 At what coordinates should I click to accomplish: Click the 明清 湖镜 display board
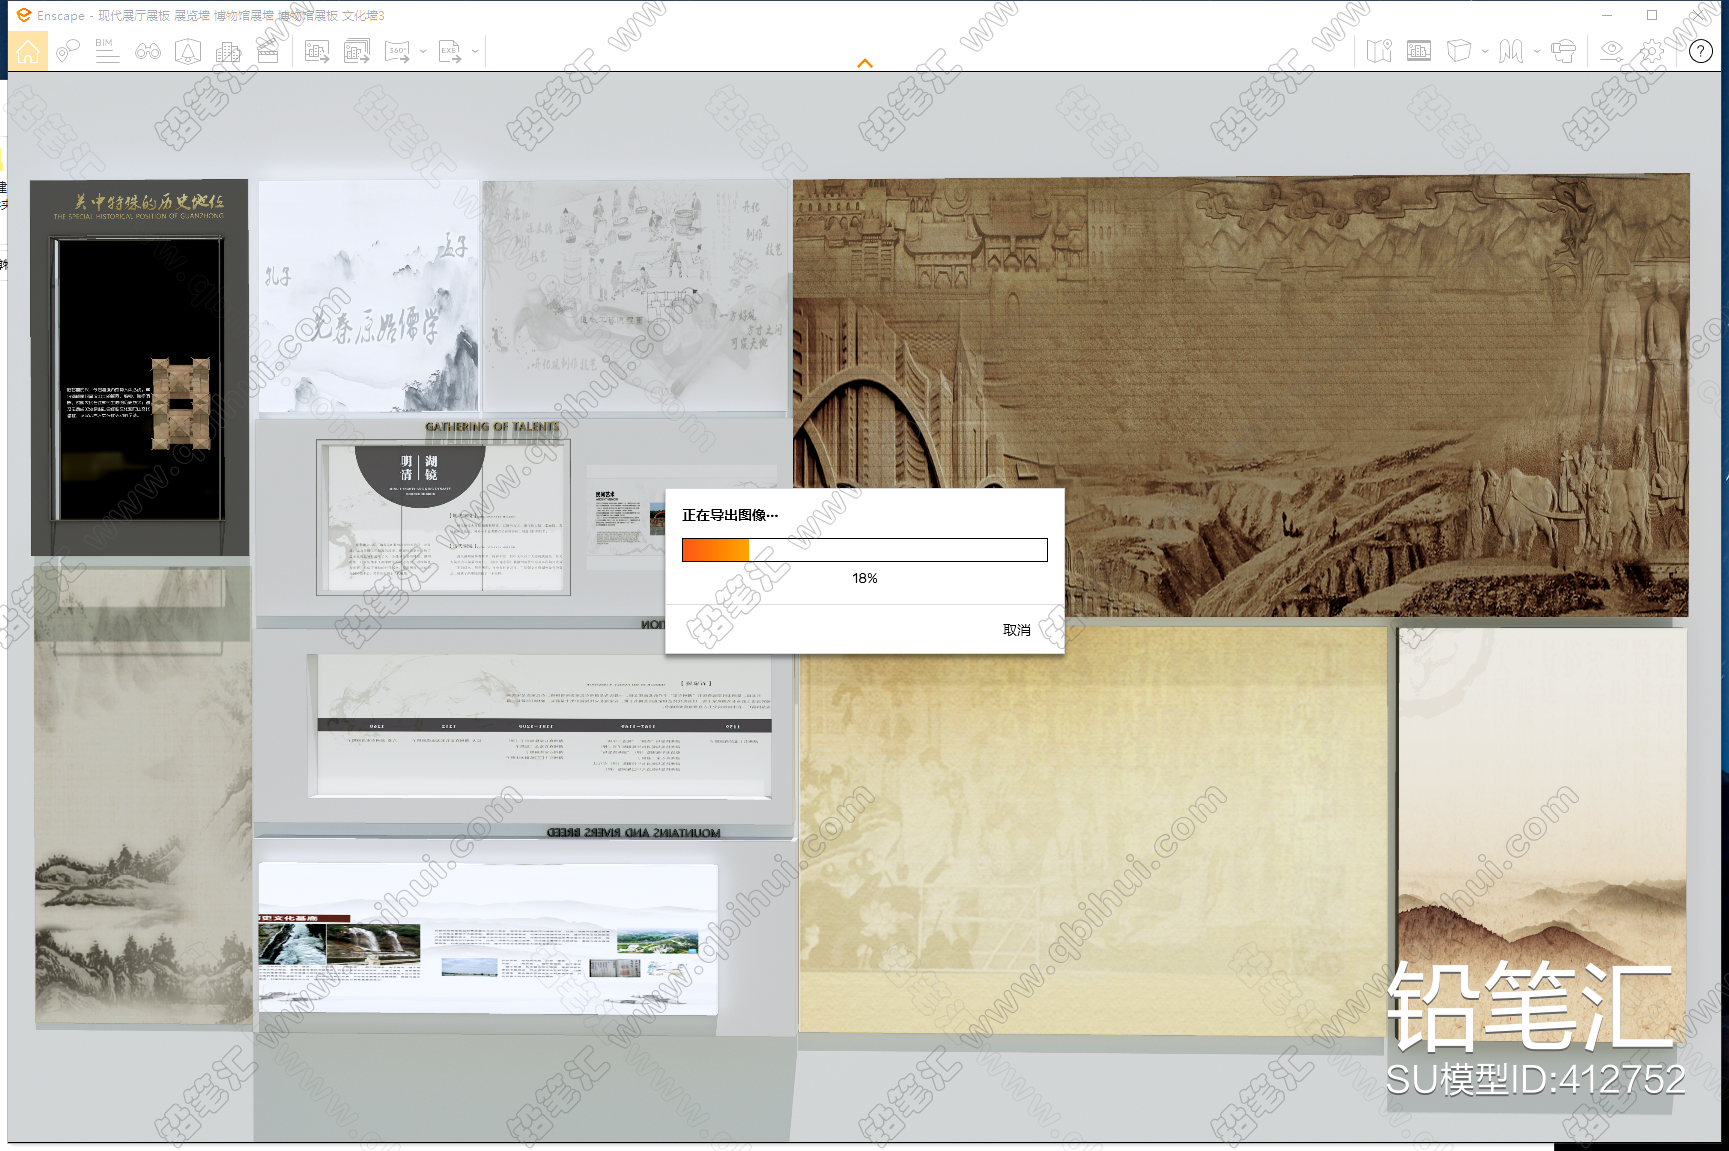(x=443, y=517)
